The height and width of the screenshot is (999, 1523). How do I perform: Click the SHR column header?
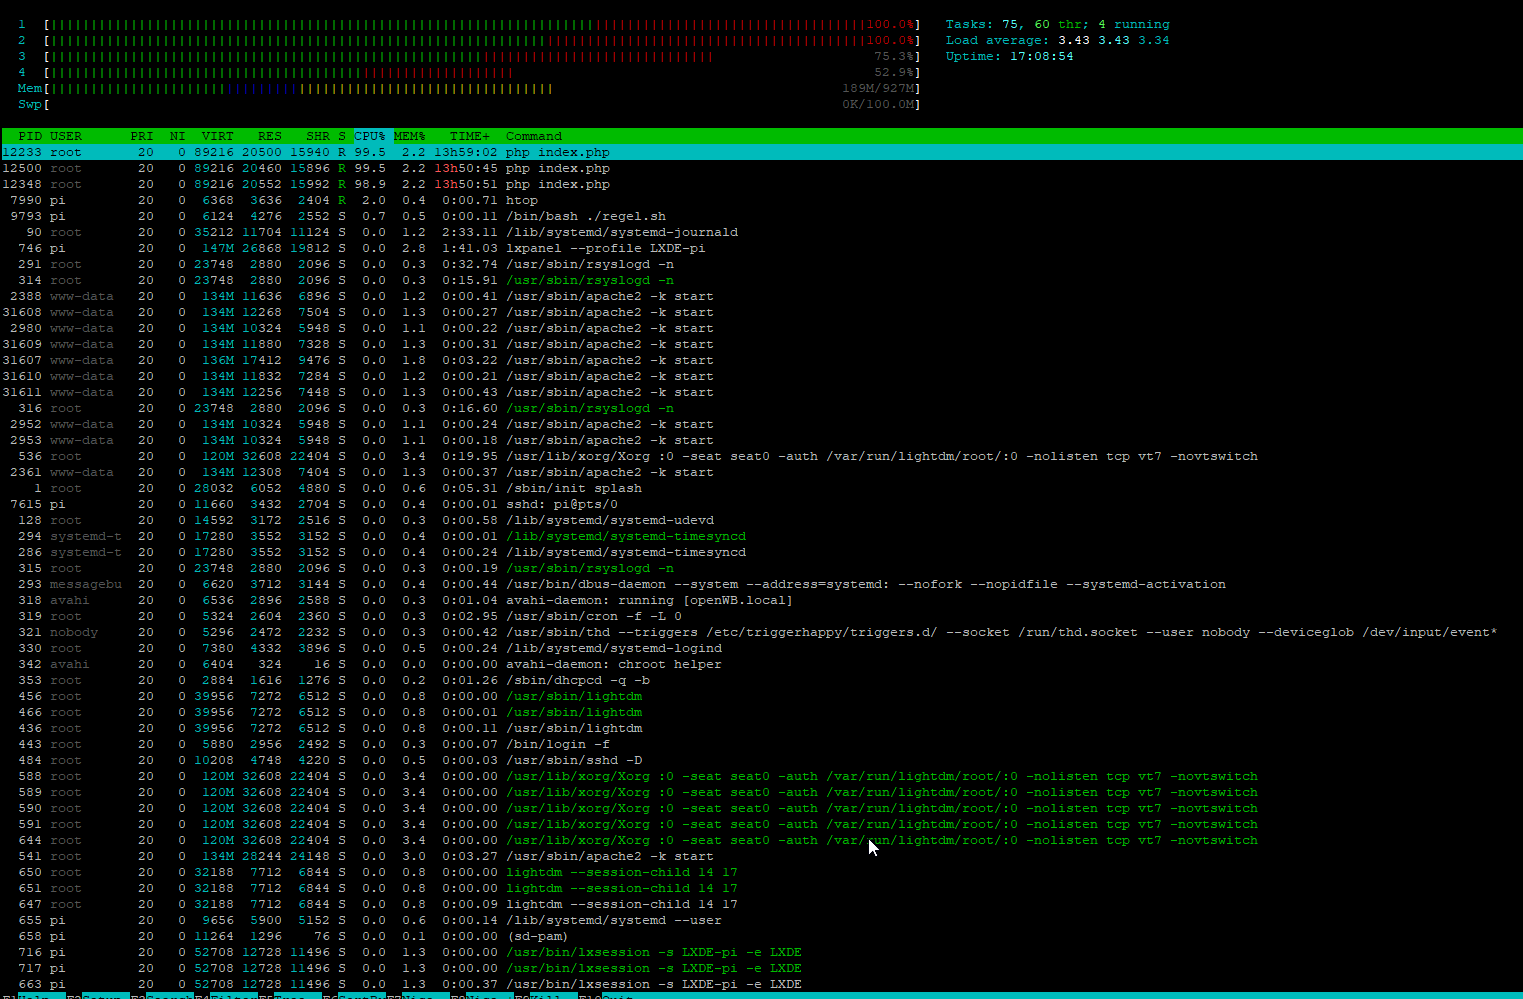(318, 136)
